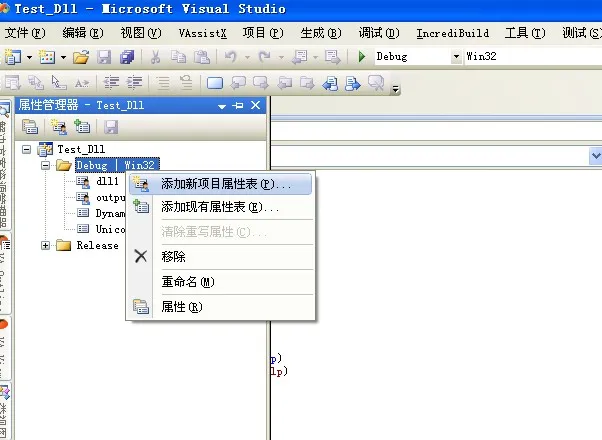
Task: Click the comment out selection icon
Action: [x=164, y=83]
